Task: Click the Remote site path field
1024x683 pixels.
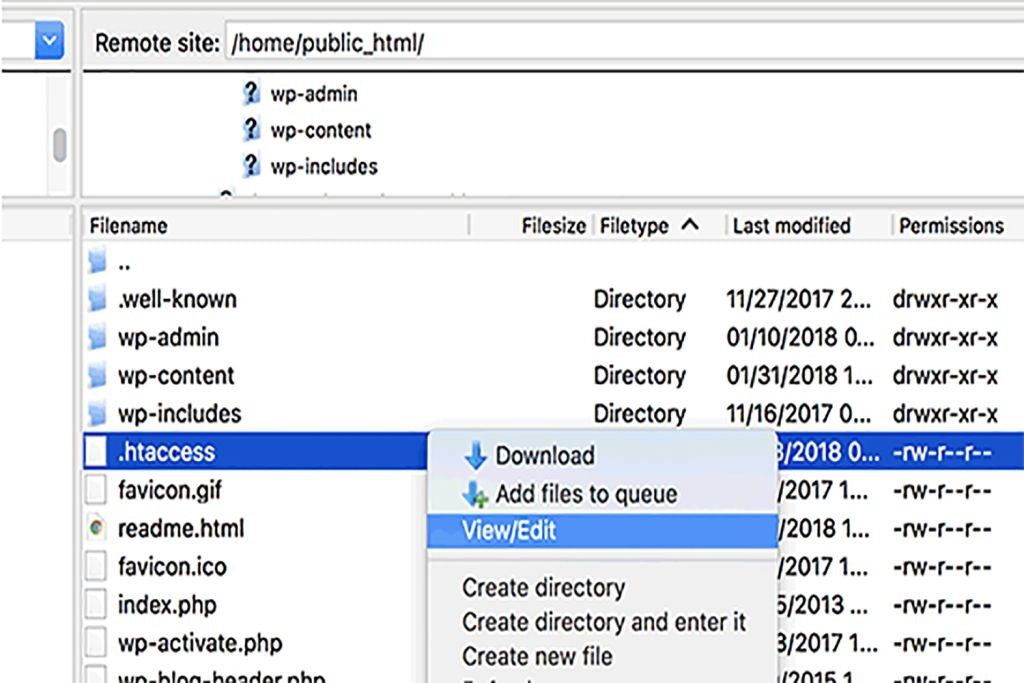Action: 624,43
